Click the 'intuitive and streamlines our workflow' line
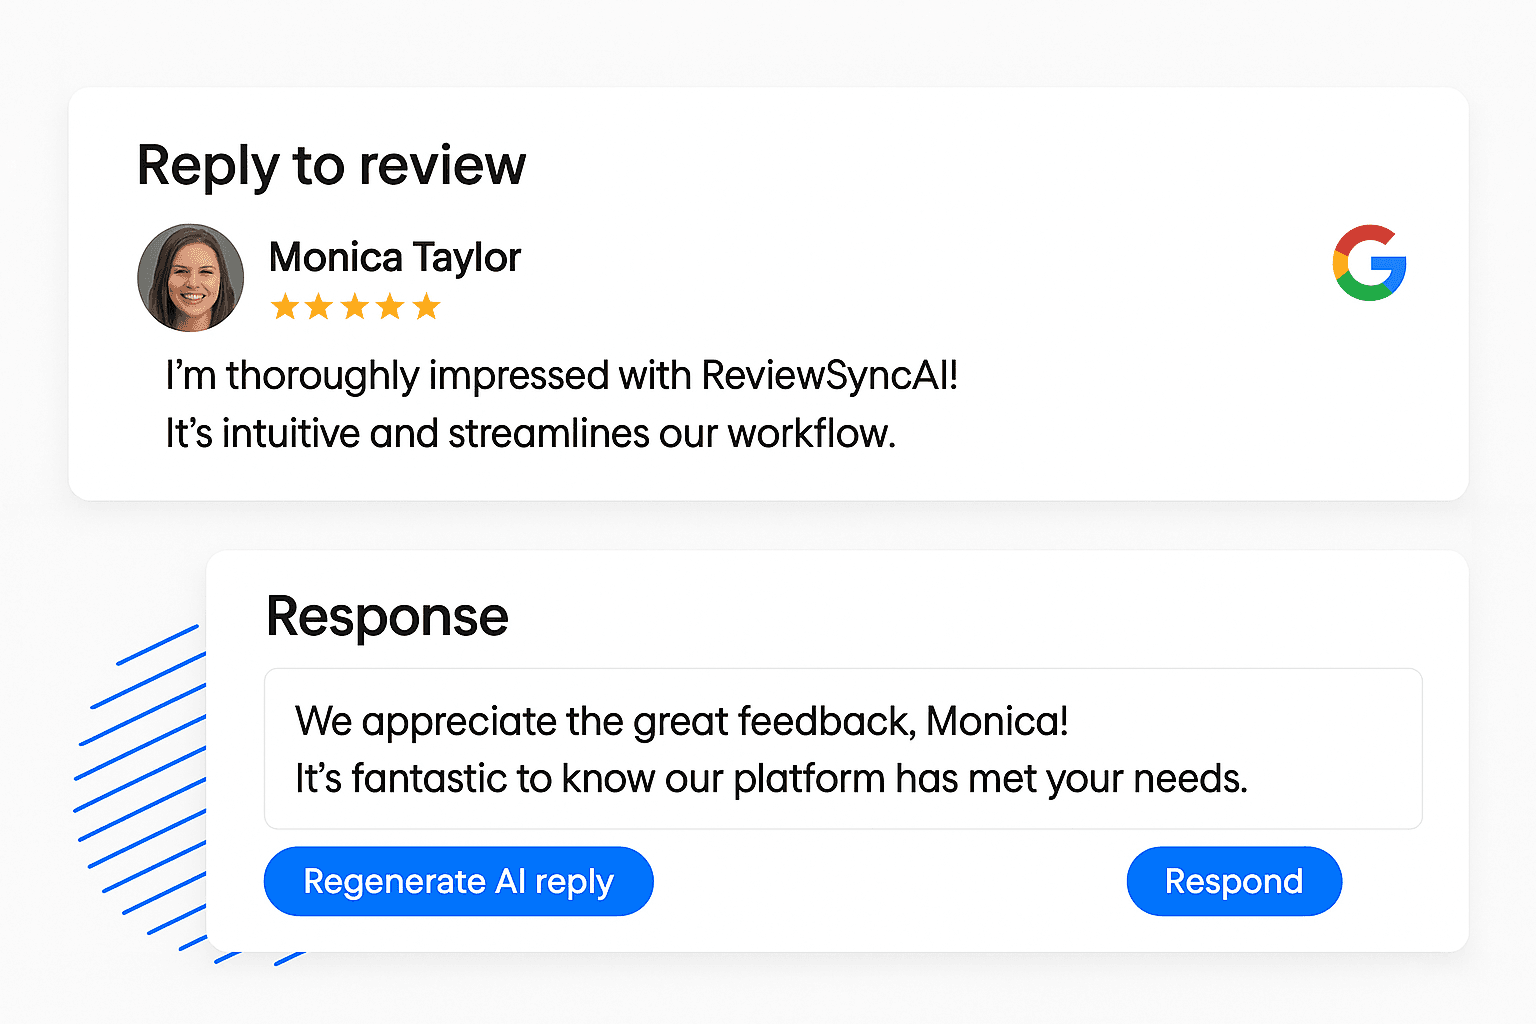Viewport: 1536px width, 1024px height. 530,434
